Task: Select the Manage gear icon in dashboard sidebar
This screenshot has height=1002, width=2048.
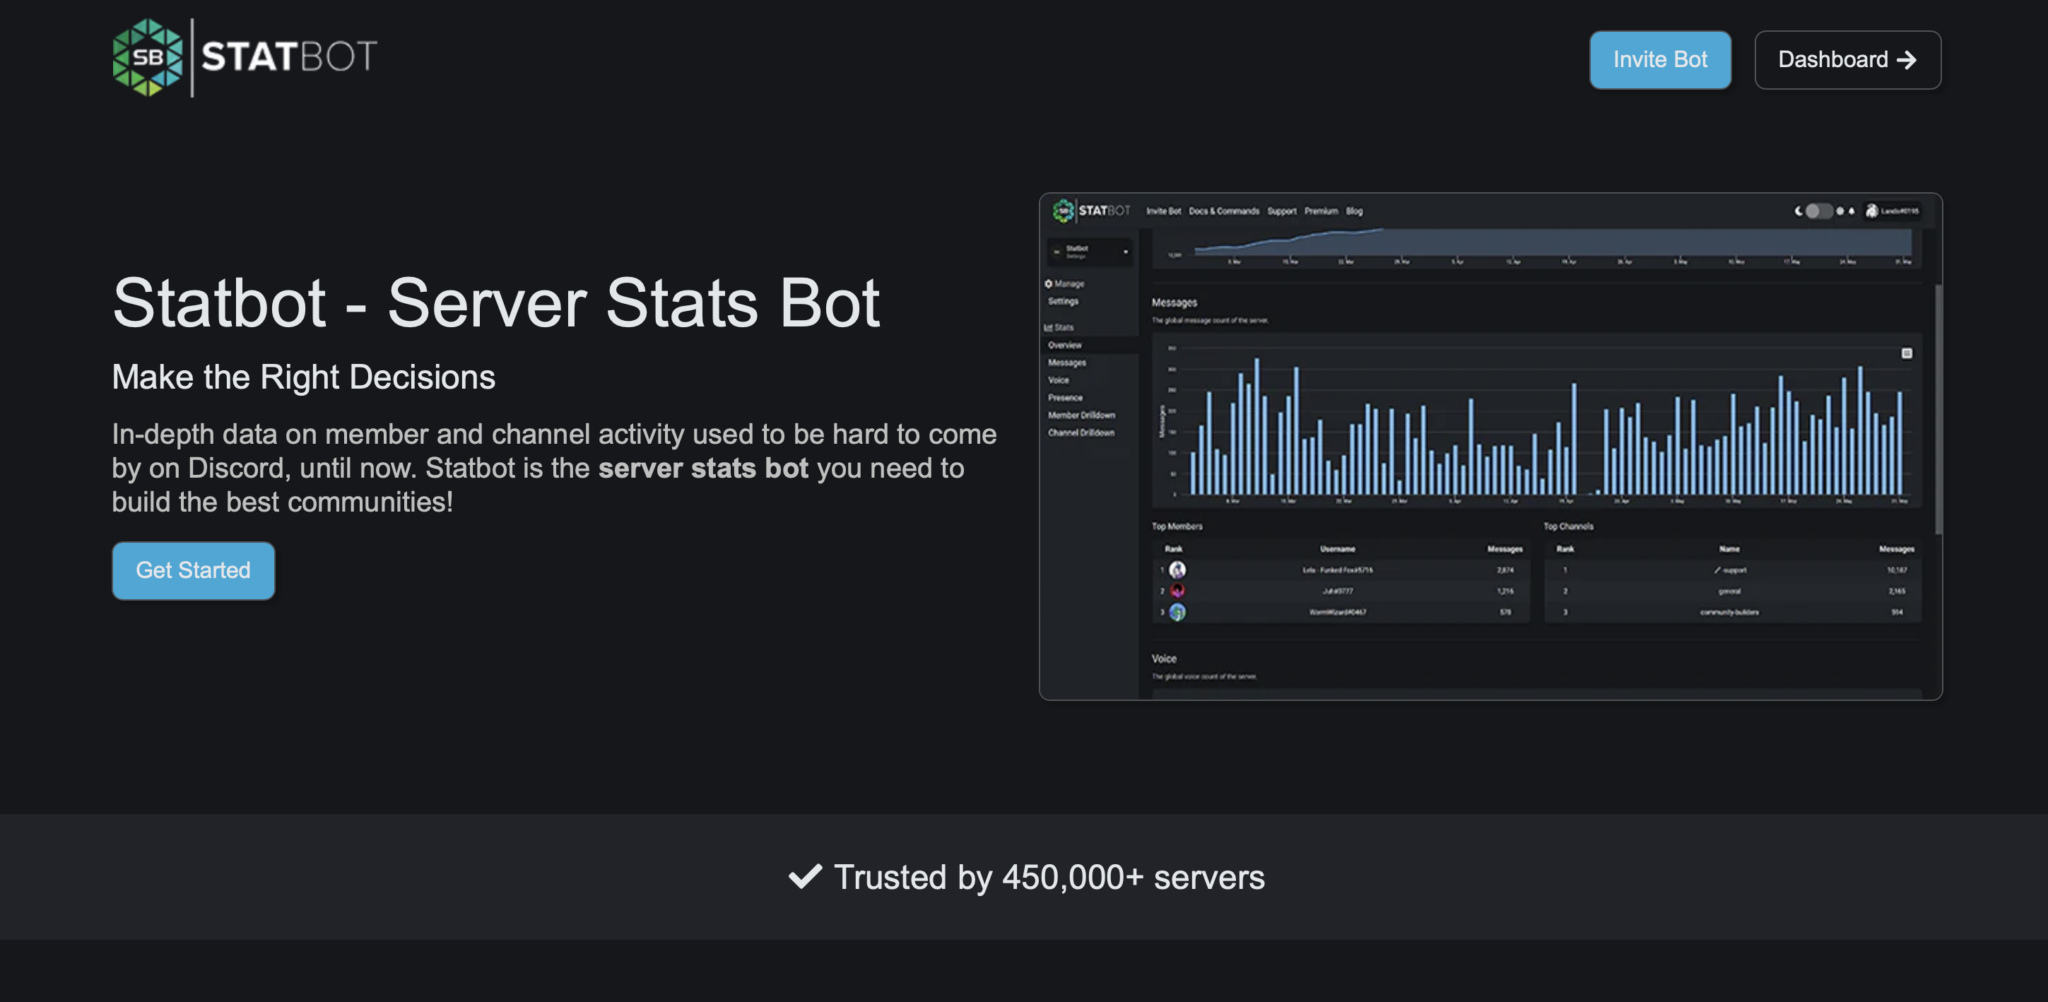Action: (x=1049, y=284)
